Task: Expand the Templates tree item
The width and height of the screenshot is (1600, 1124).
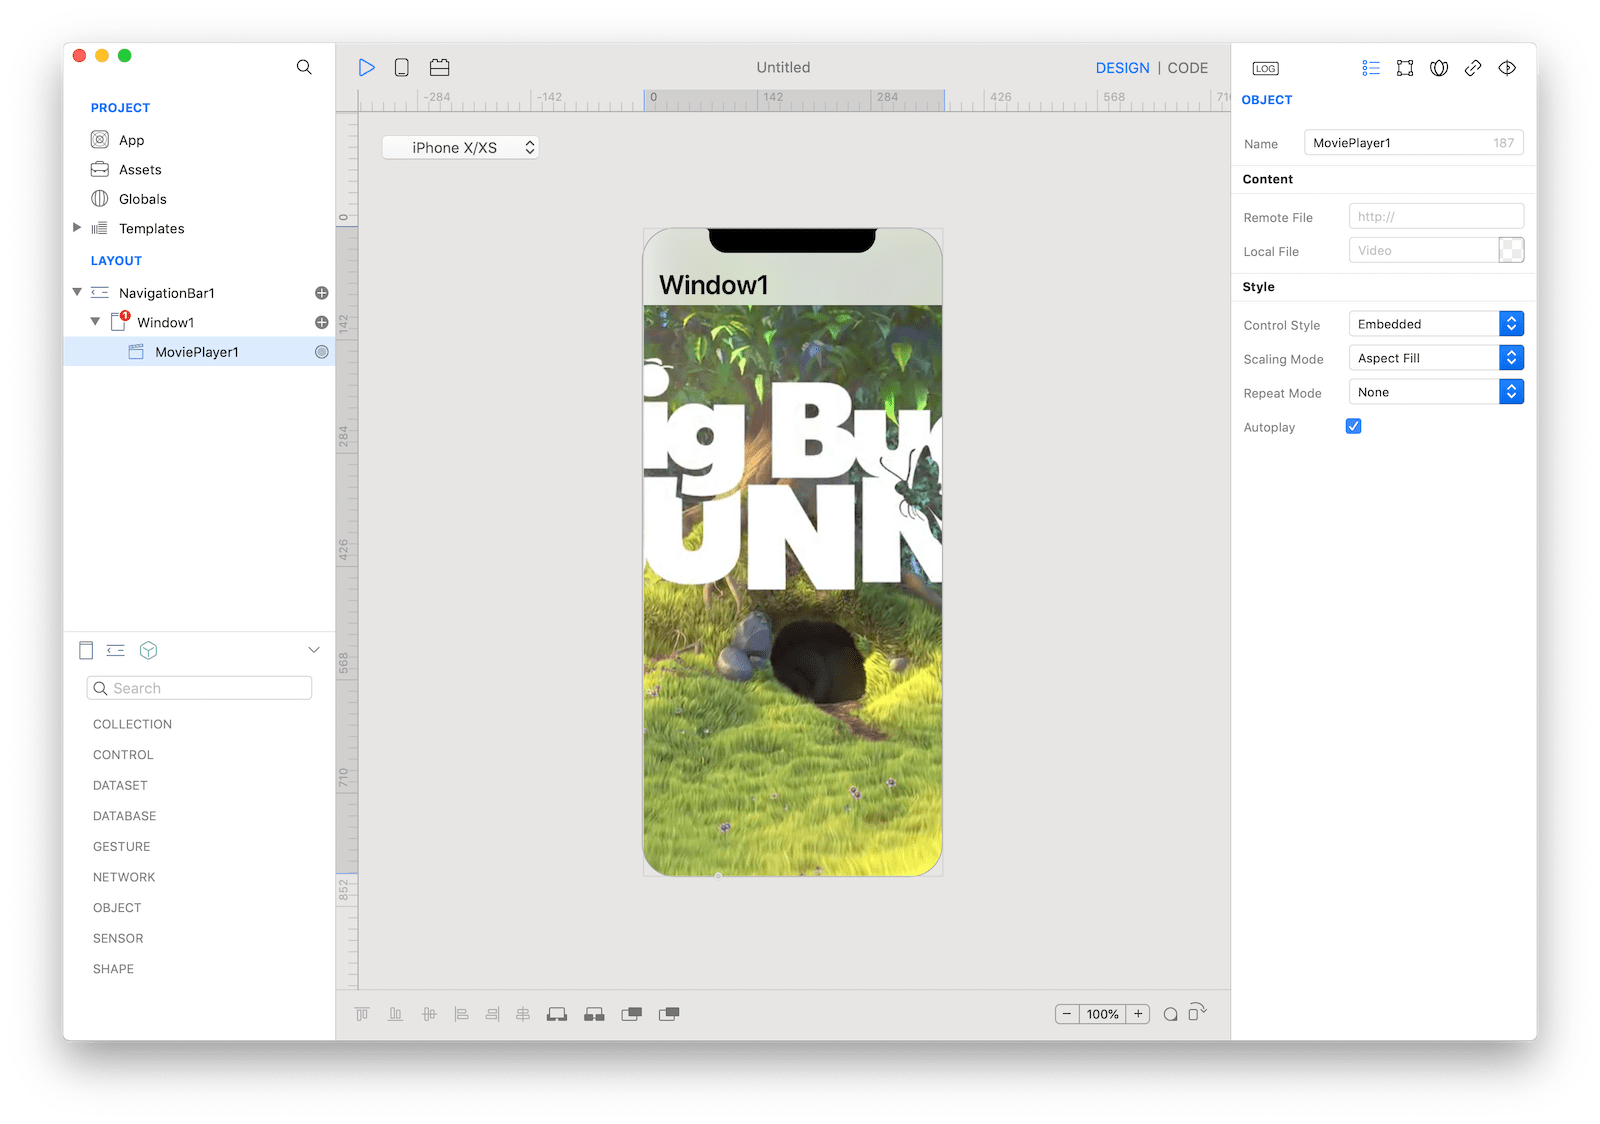Action: click(x=77, y=228)
